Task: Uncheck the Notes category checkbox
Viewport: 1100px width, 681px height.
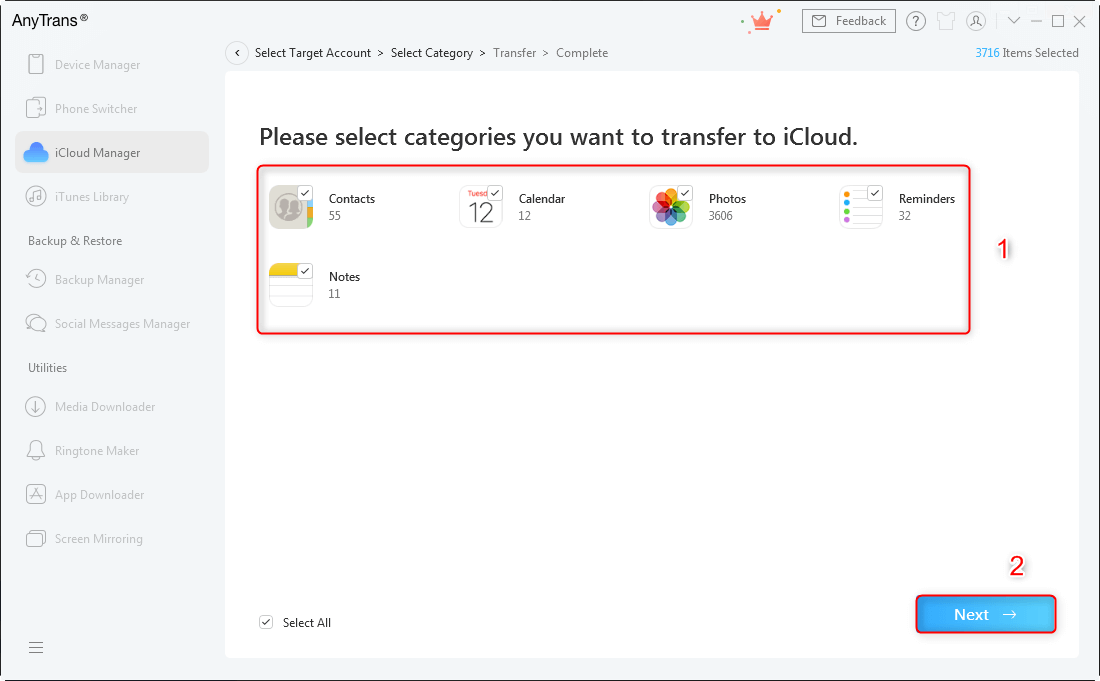Action: pyautogui.click(x=305, y=271)
